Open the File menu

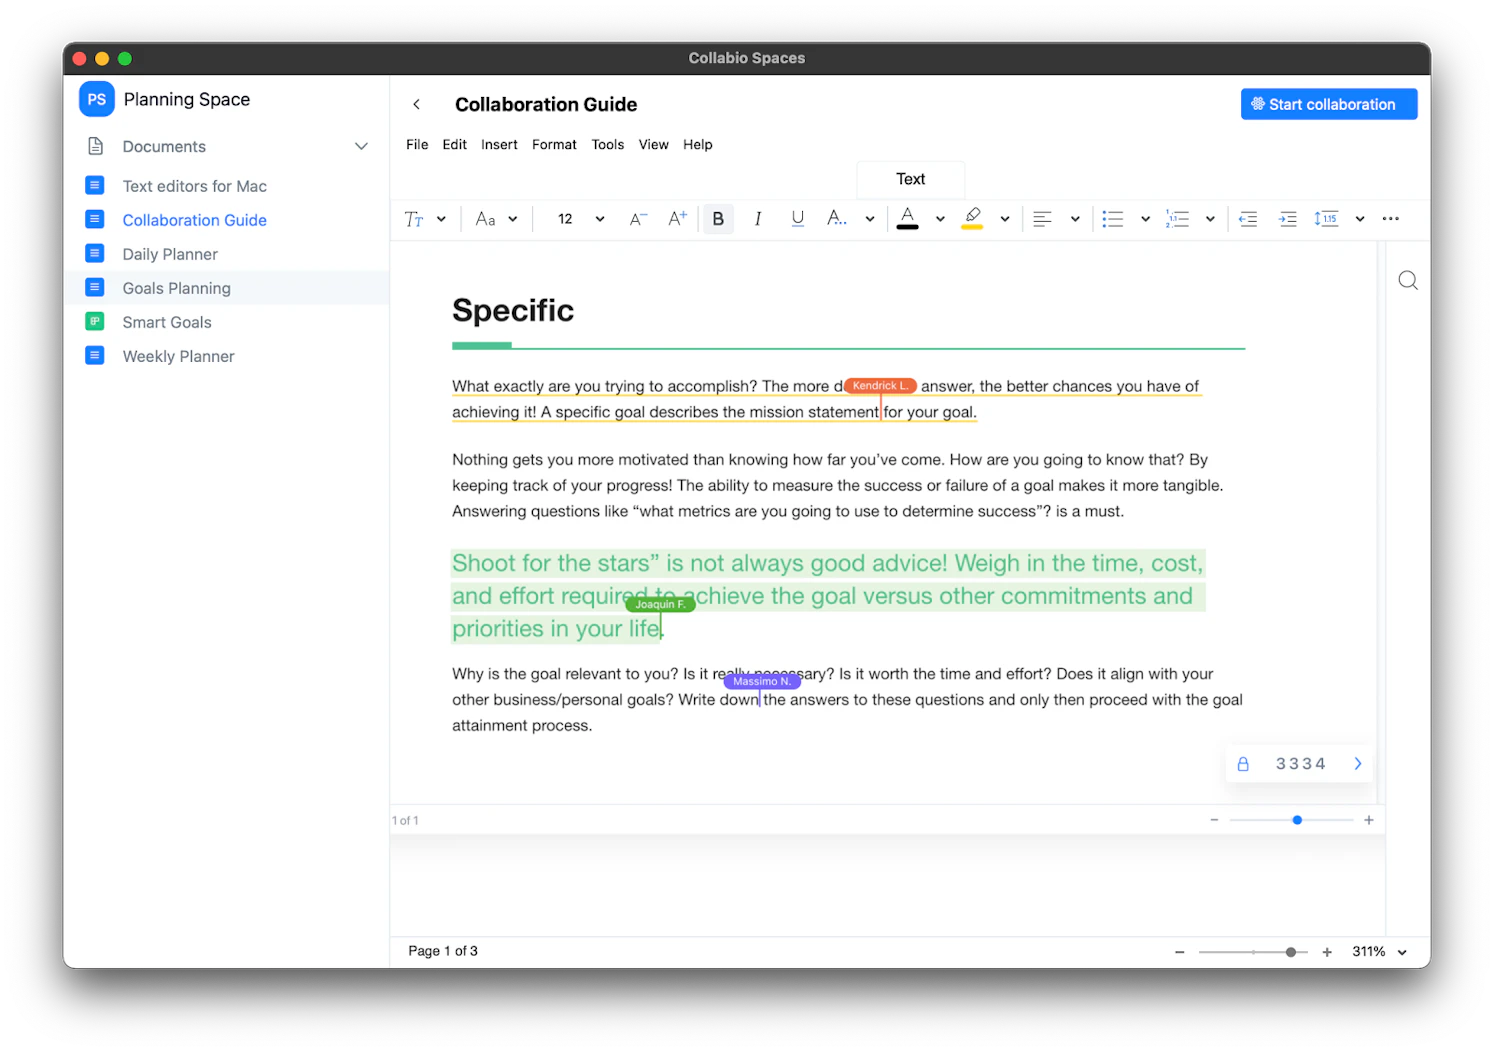click(x=417, y=145)
